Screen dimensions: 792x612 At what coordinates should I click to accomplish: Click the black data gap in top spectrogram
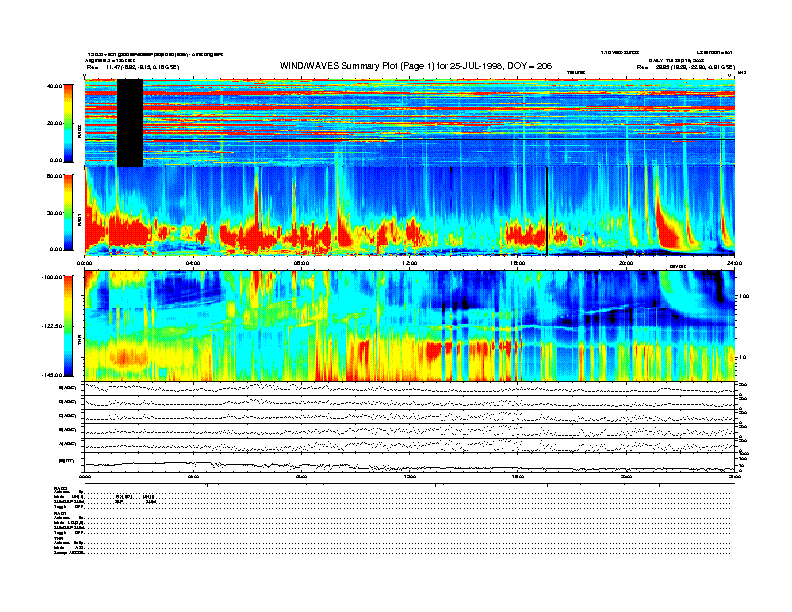tap(130, 123)
